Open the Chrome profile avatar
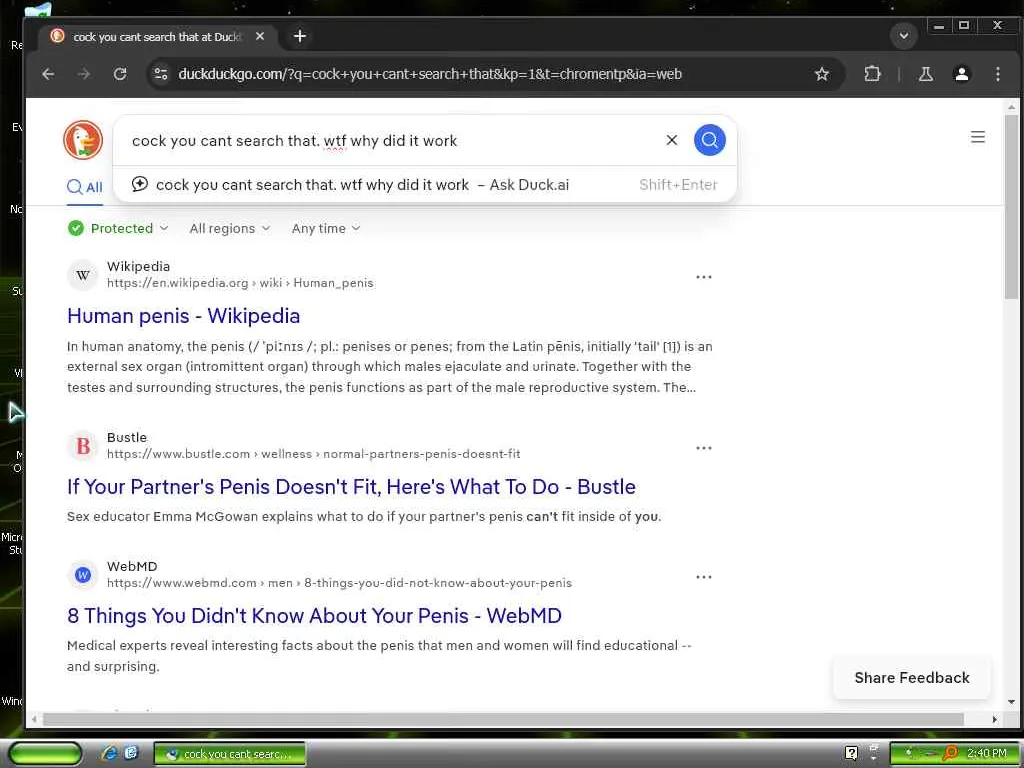This screenshot has width=1024, height=768. tap(961, 74)
